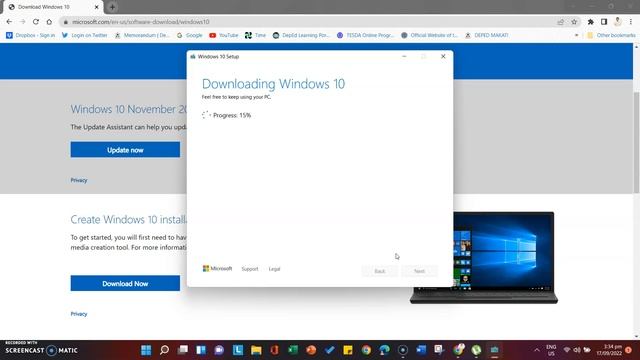This screenshot has height=360, width=640.
Task: Open taskbar Search
Action: (x=164, y=350)
